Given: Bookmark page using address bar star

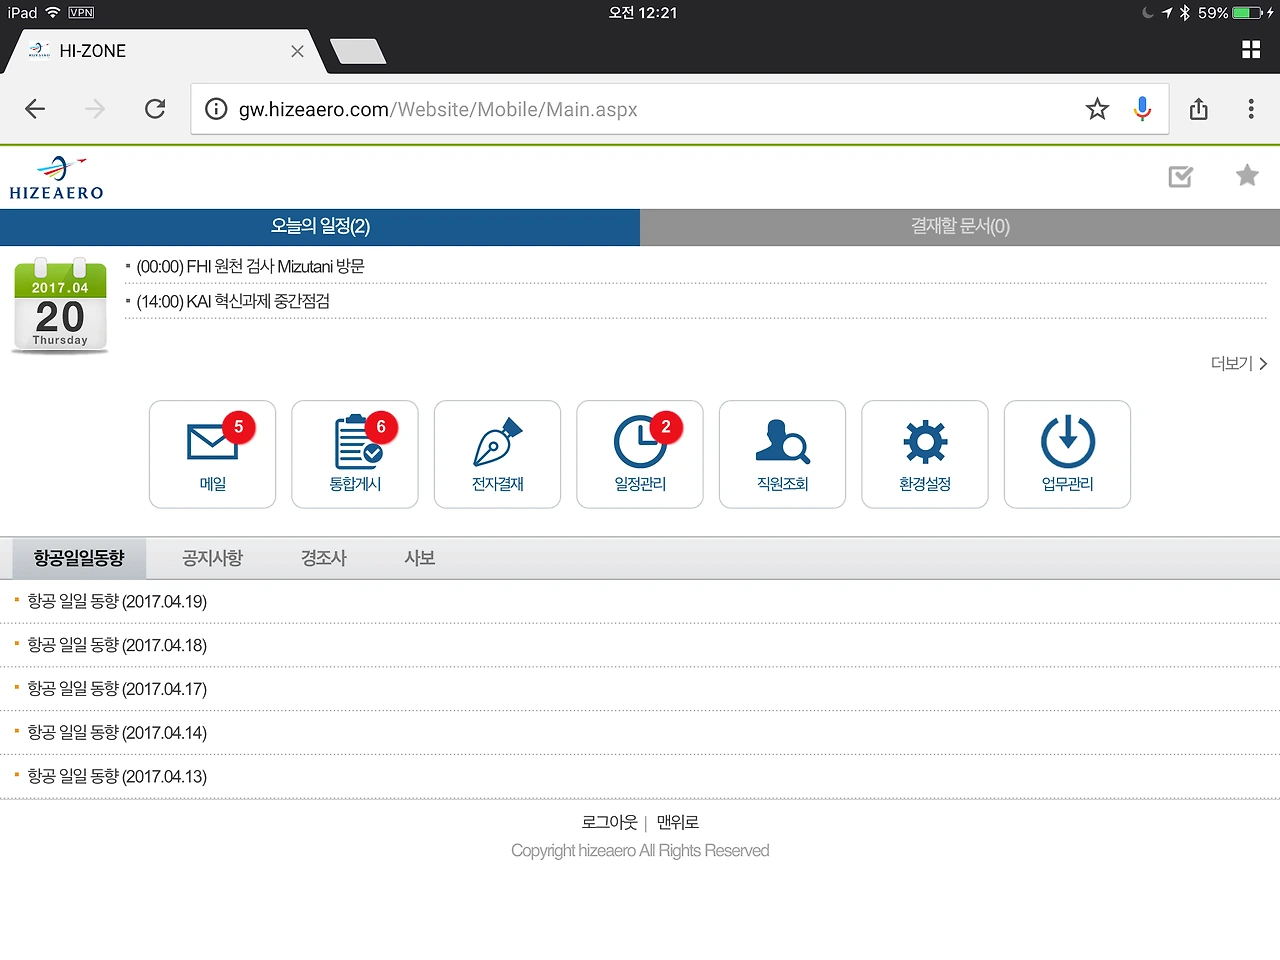Looking at the screenshot, I should [x=1098, y=109].
